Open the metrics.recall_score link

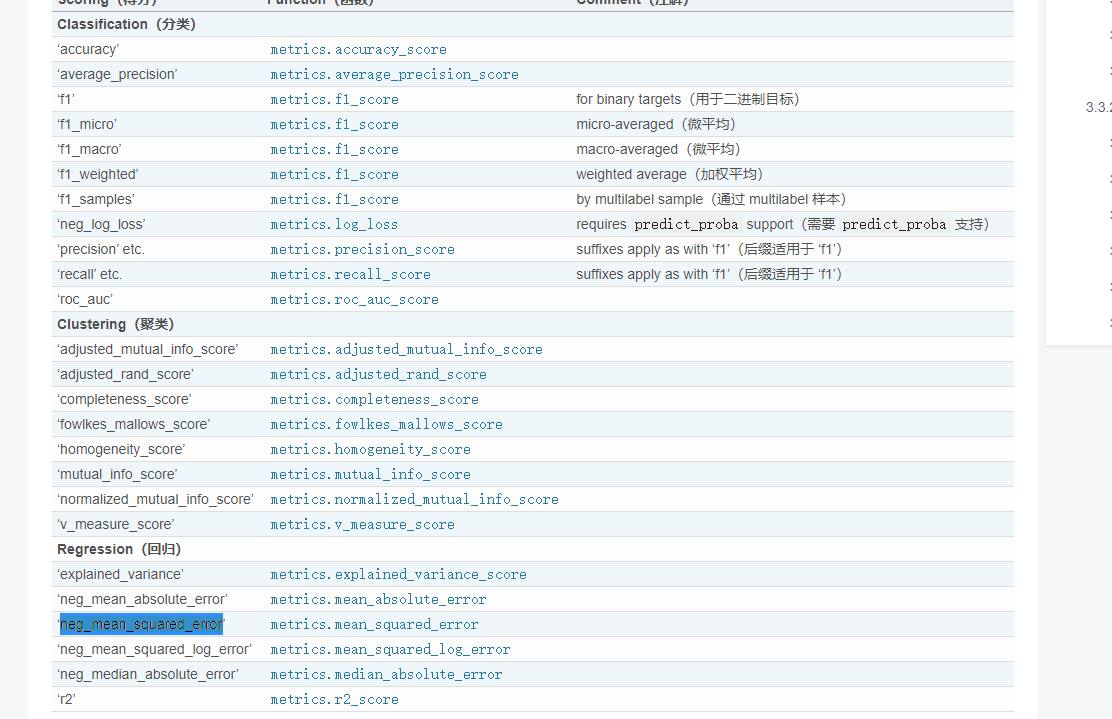point(350,275)
